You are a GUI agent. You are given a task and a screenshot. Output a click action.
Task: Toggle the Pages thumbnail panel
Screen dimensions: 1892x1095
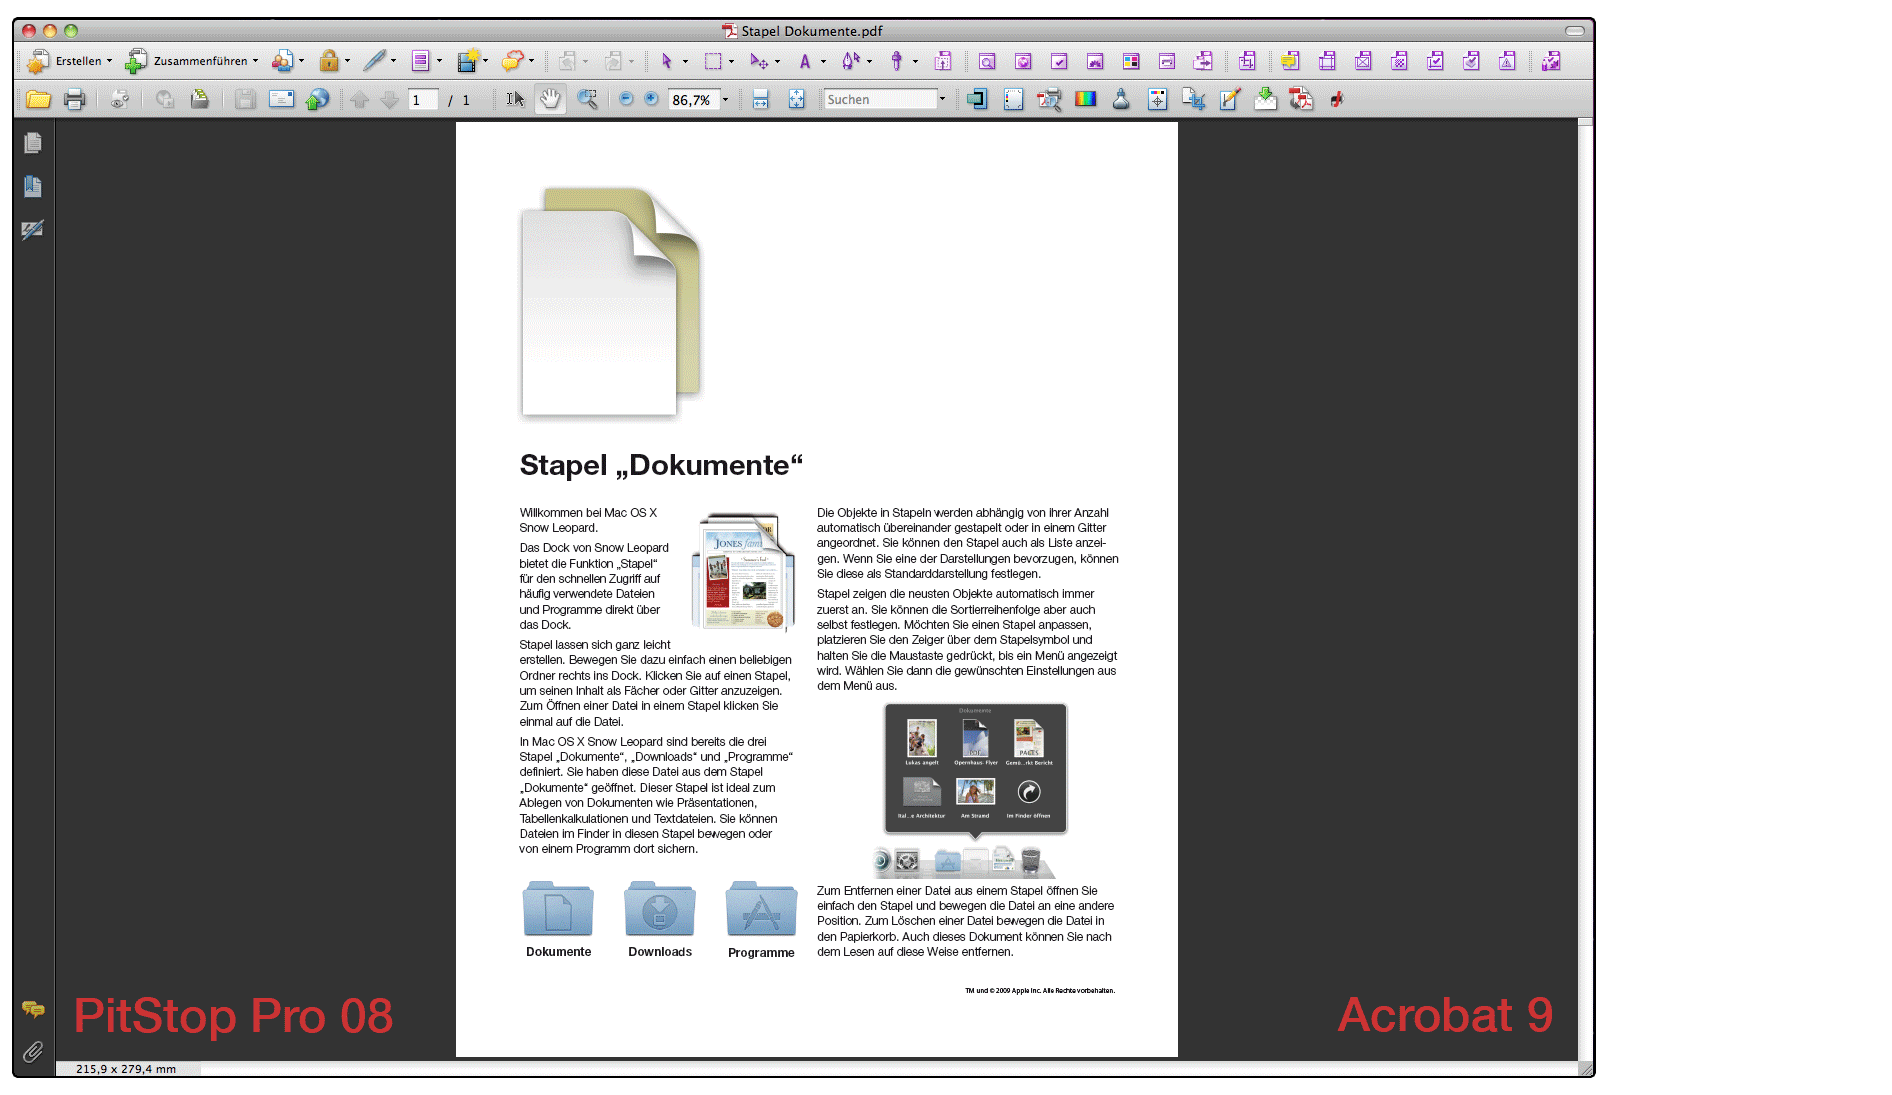coord(33,144)
